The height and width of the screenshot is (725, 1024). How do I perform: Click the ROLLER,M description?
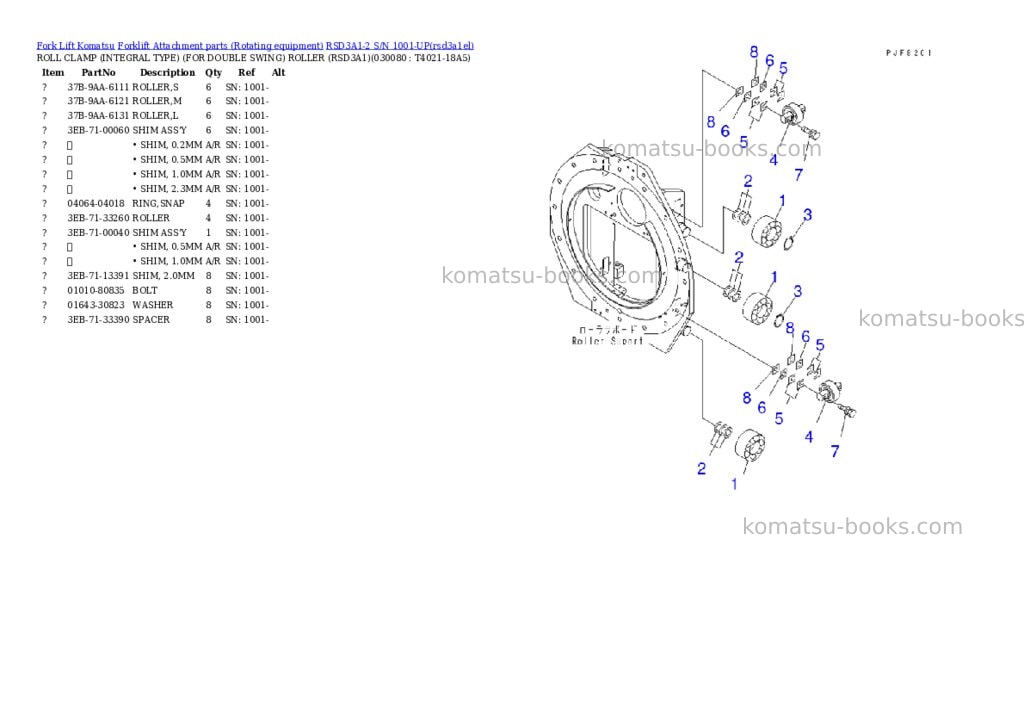pyautogui.click(x=157, y=101)
